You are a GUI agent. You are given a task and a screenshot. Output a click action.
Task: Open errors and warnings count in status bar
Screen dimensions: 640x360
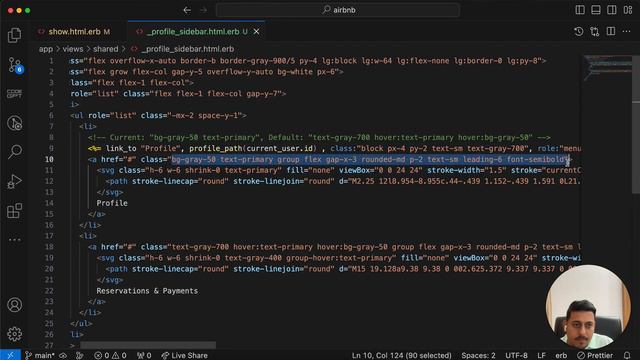pyautogui.click(x=110, y=355)
